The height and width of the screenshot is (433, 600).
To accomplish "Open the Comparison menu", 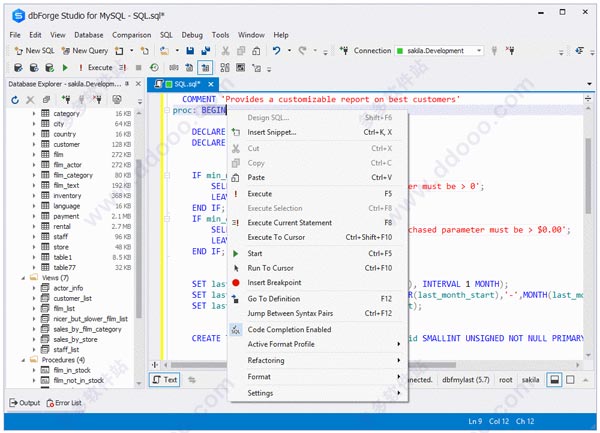I will (132, 35).
